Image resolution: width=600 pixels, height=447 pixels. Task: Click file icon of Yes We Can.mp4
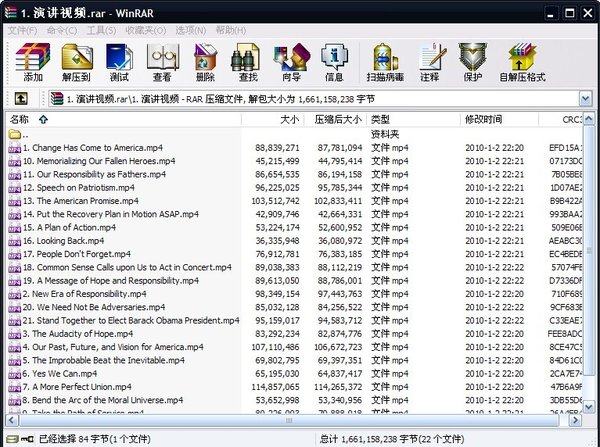point(15,374)
